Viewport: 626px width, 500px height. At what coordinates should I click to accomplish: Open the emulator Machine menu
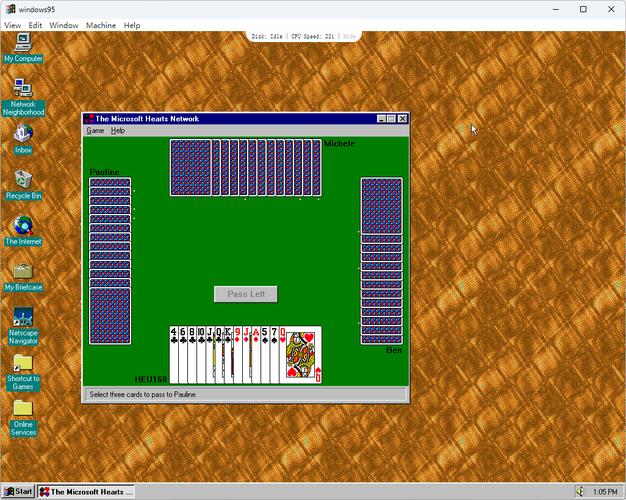tap(101, 25)
